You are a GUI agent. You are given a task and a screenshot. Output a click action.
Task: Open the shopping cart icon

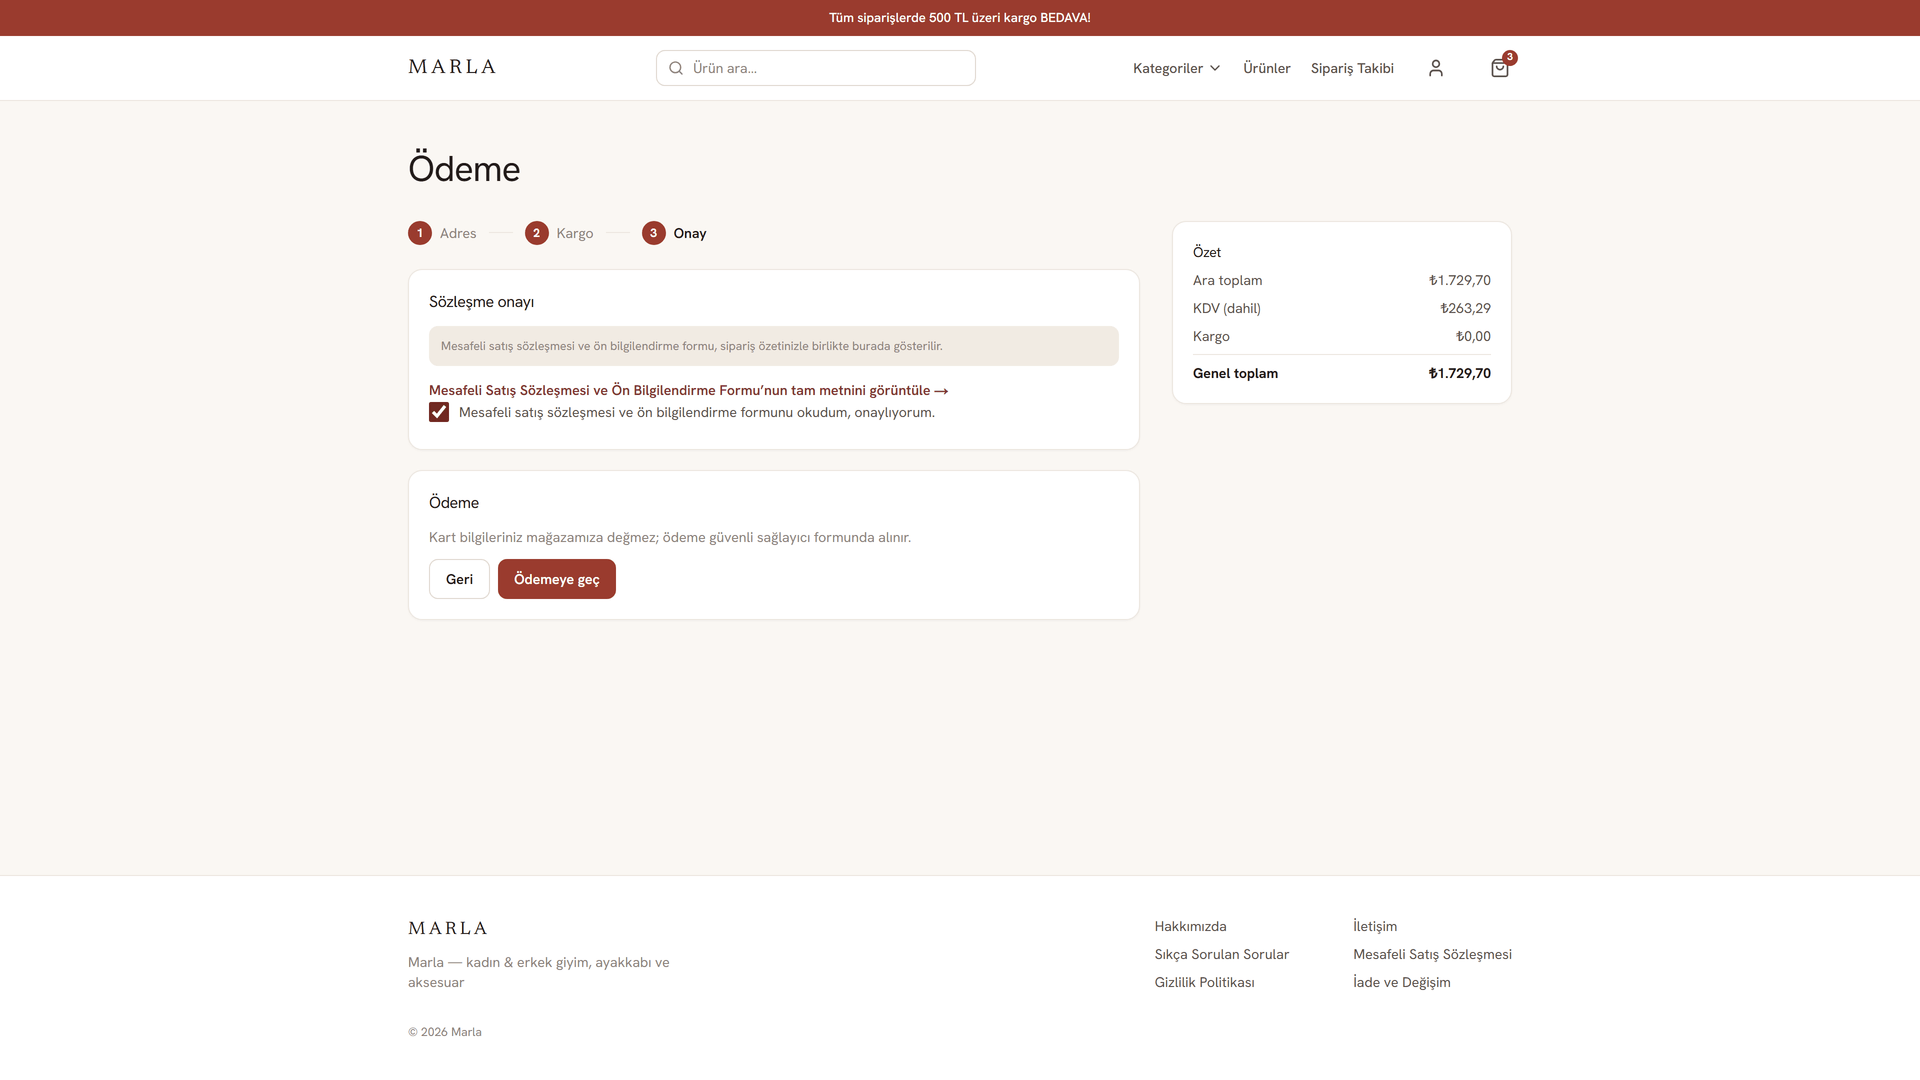pyautogui.click(x=1499, y=68)
